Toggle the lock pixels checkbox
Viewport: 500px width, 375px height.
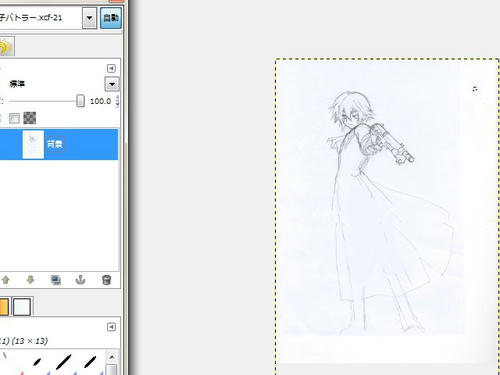tap(14, 118)
